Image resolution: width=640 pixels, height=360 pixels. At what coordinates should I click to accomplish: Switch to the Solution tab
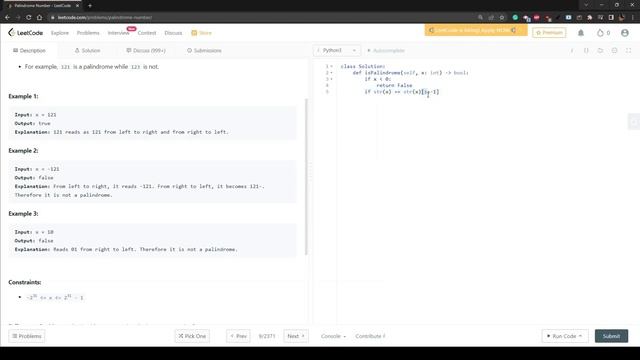click(x=87, y=51)
